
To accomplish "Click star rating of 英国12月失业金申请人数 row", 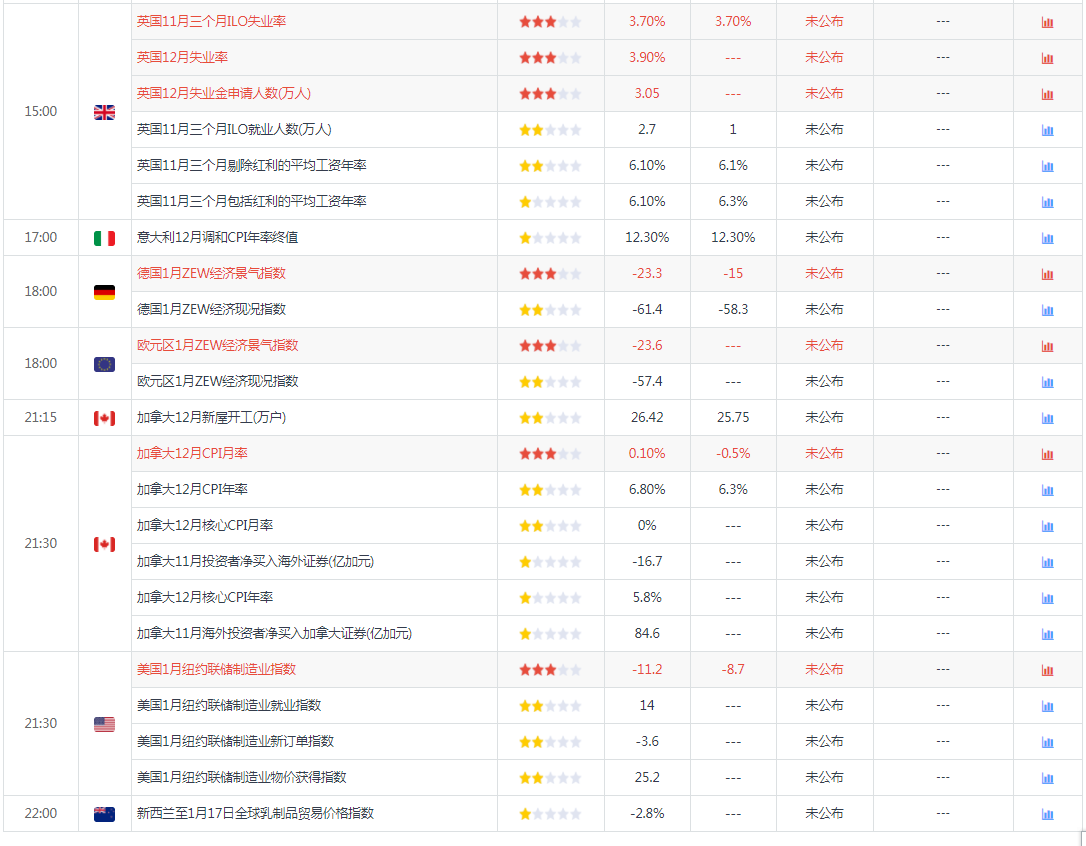I will [x=551, y=94].
